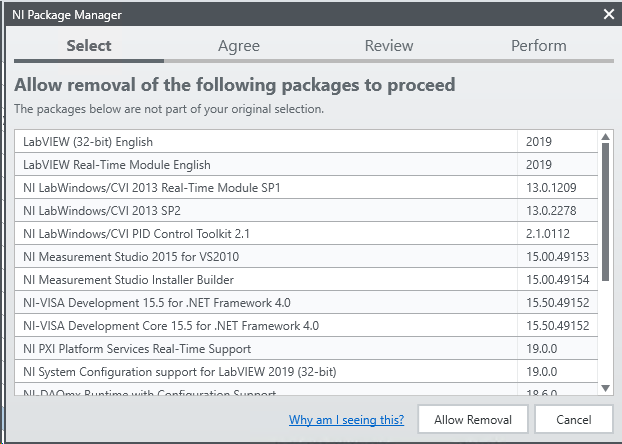Click the package list scrollbar thumb
The width and height of the screenshot is (622, 444).
[605, 212]
